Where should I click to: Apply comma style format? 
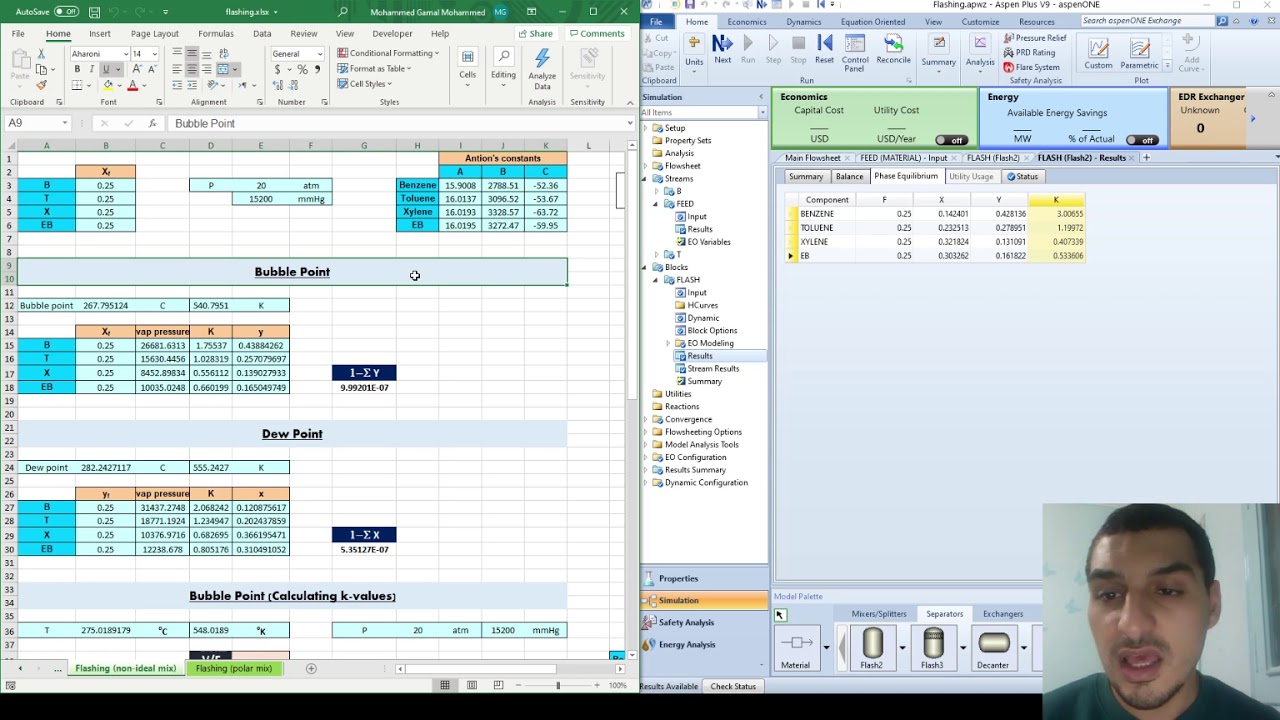[317, 69]
